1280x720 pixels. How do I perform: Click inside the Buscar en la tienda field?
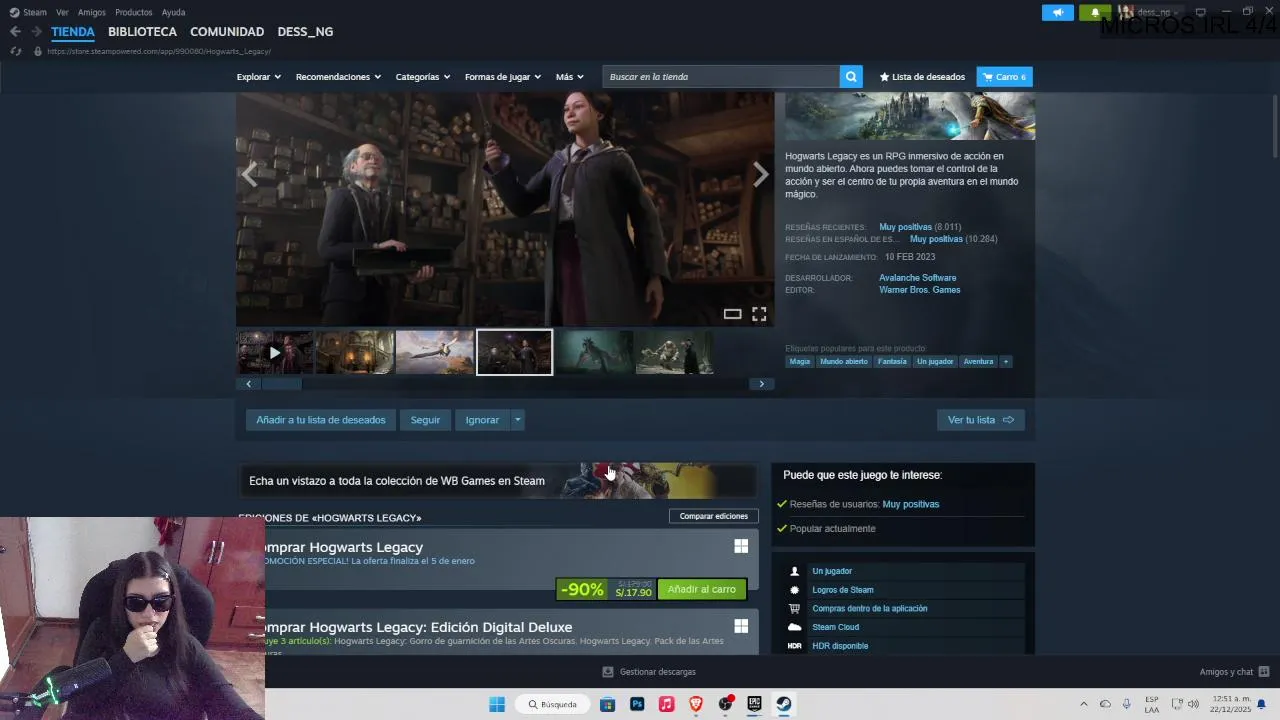click(x=722, y=77)
